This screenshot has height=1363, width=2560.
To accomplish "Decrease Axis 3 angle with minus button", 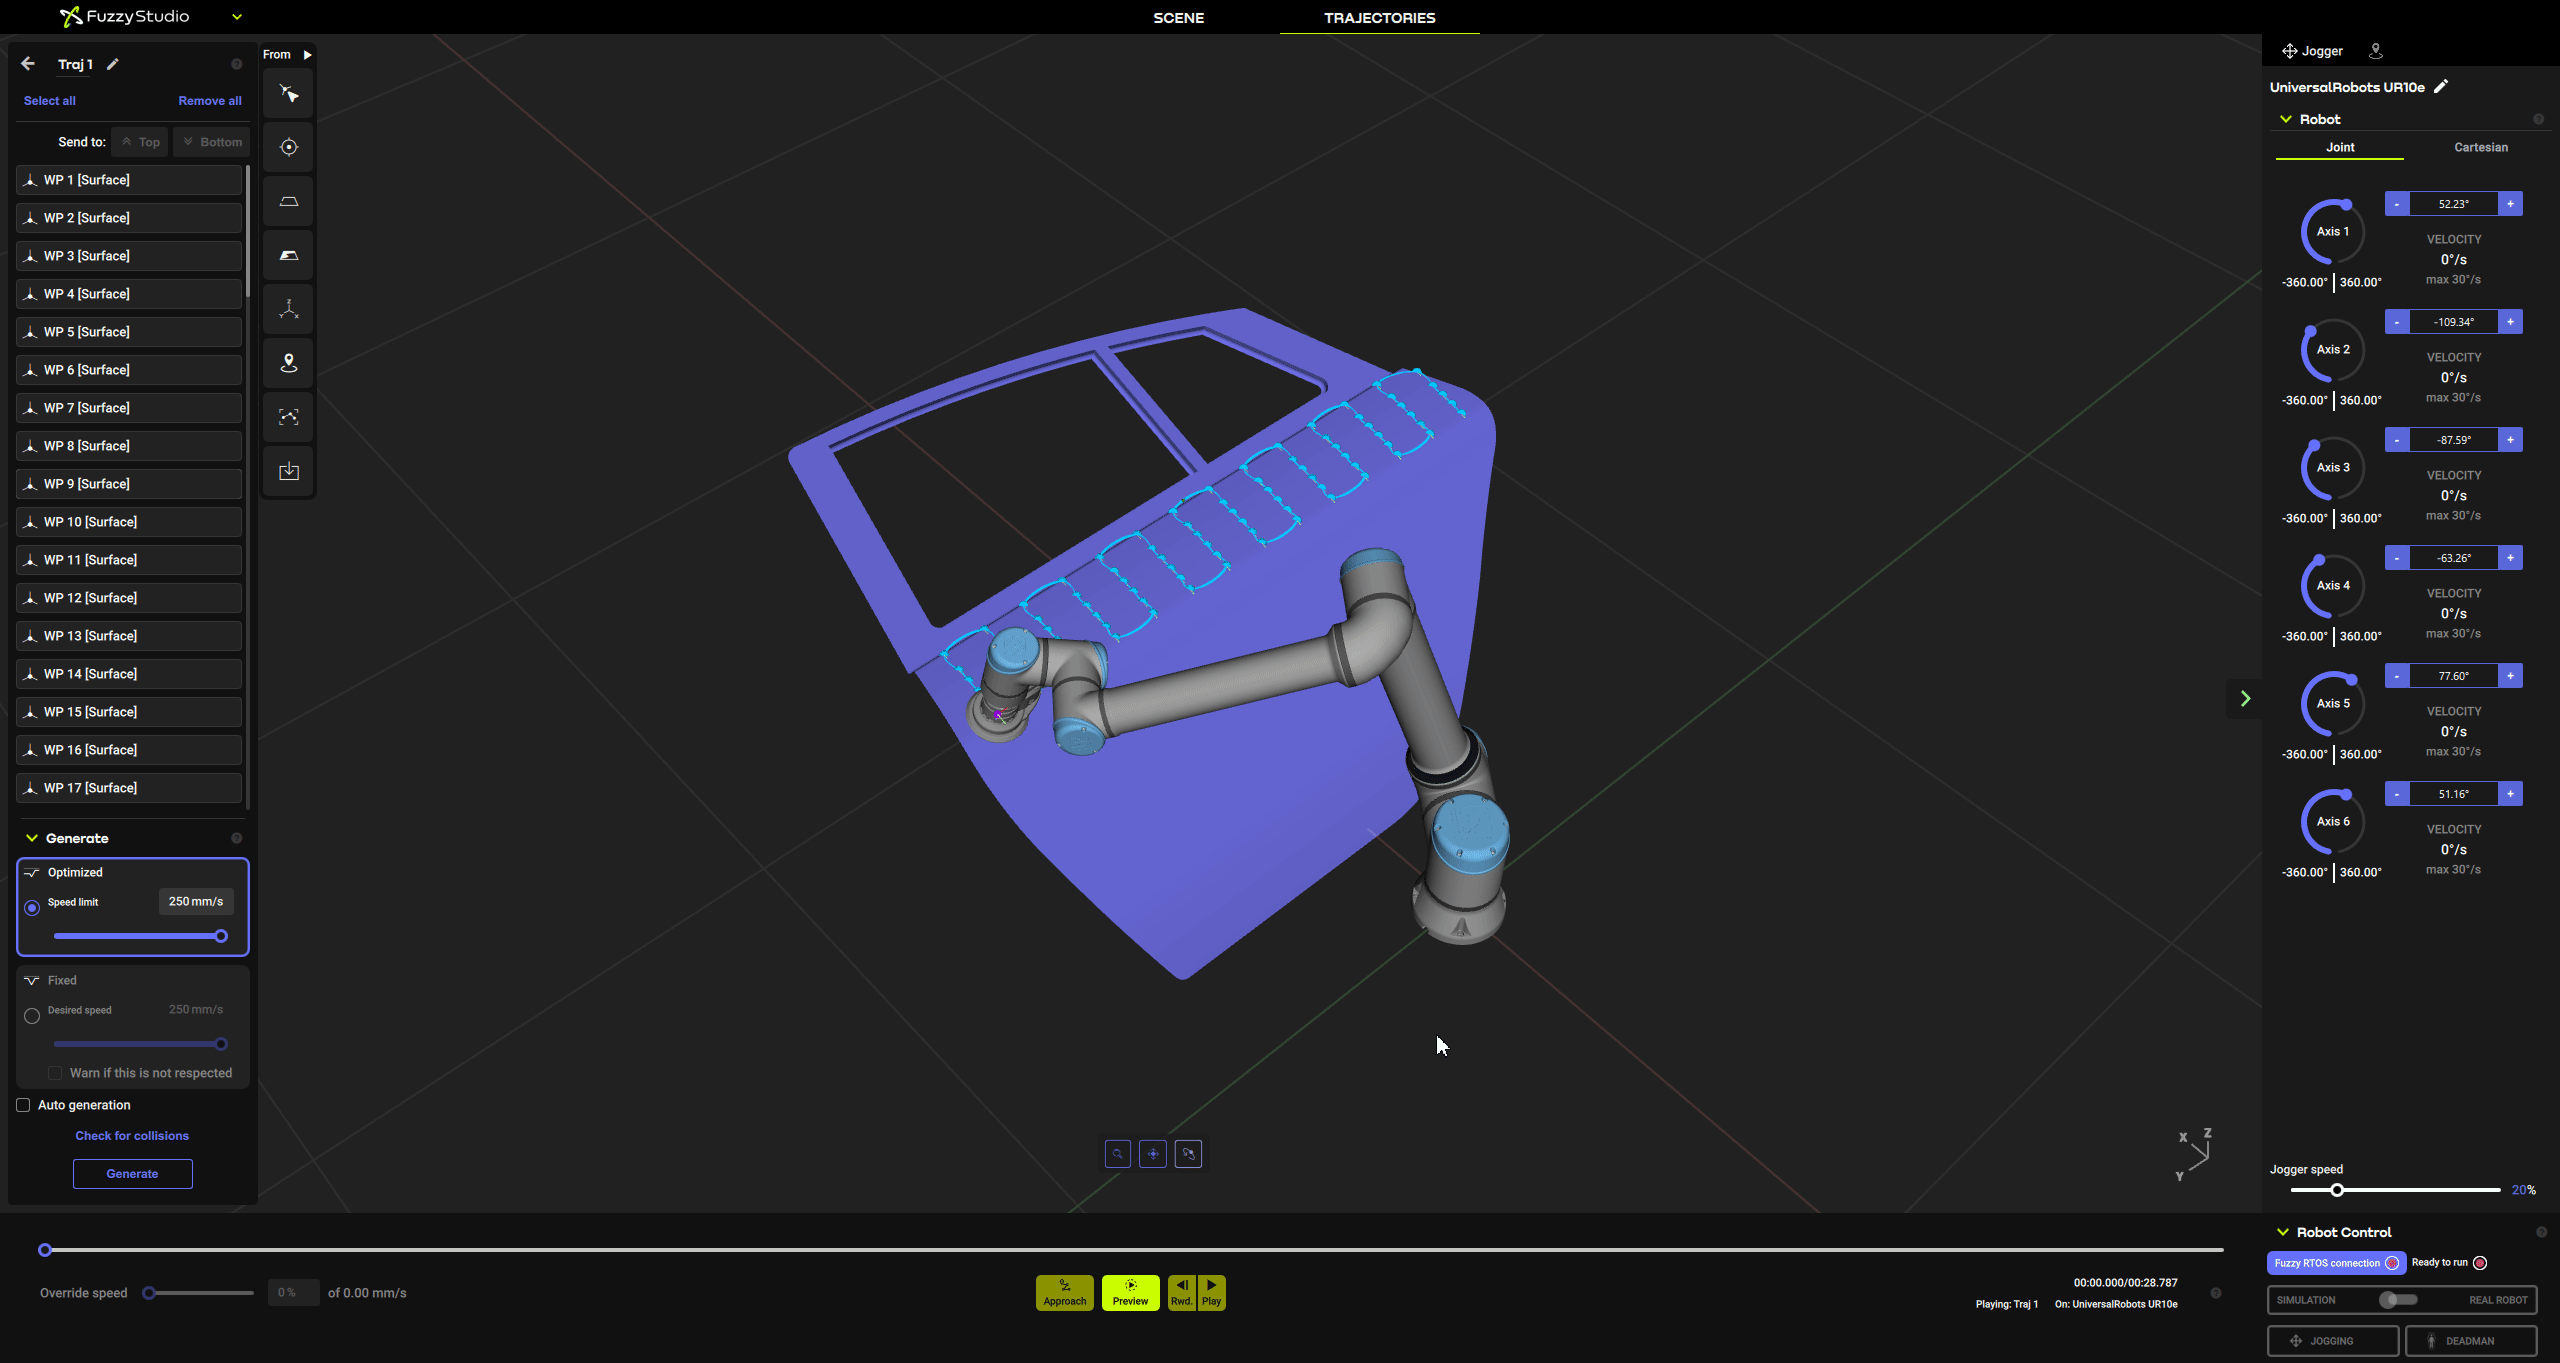I will pos(2397,440).
